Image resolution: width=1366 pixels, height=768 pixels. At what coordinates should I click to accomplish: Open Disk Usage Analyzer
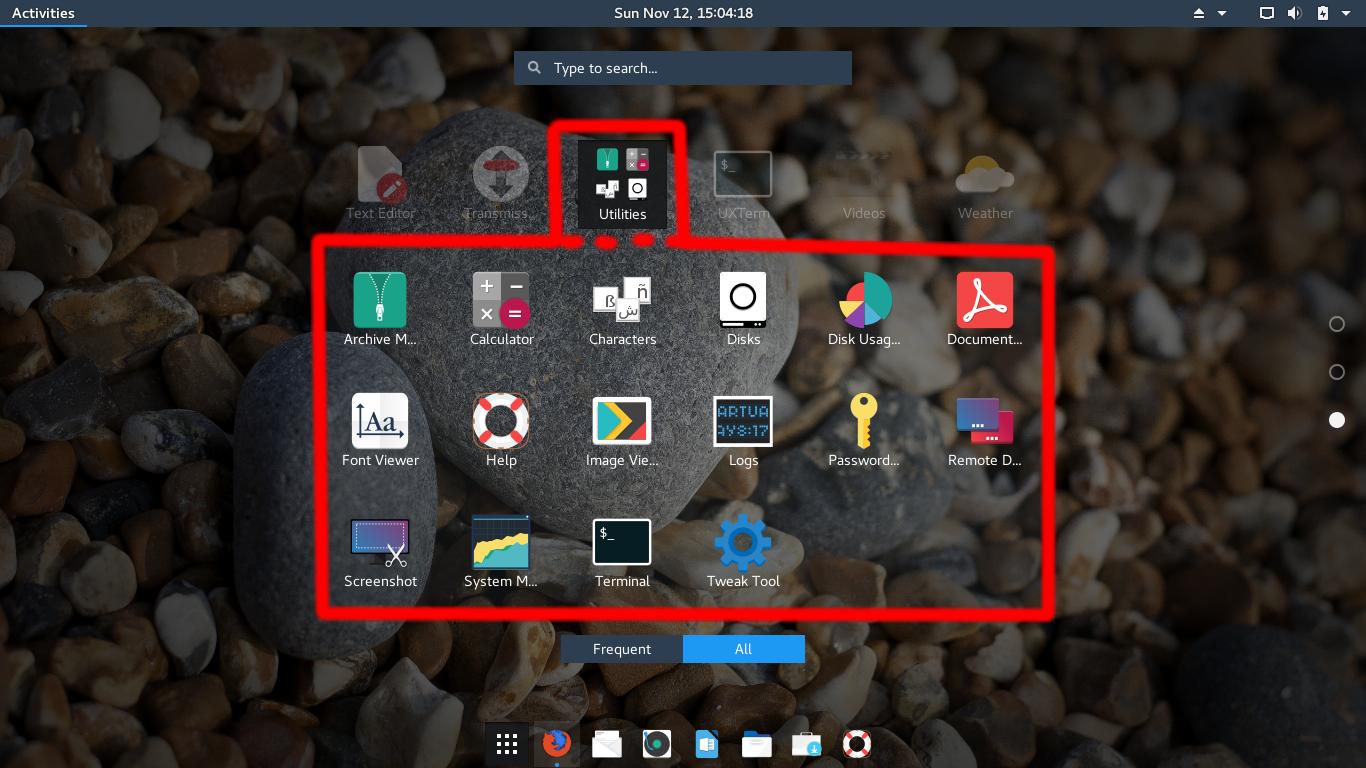pyautogui.click(x=864, y=300)
